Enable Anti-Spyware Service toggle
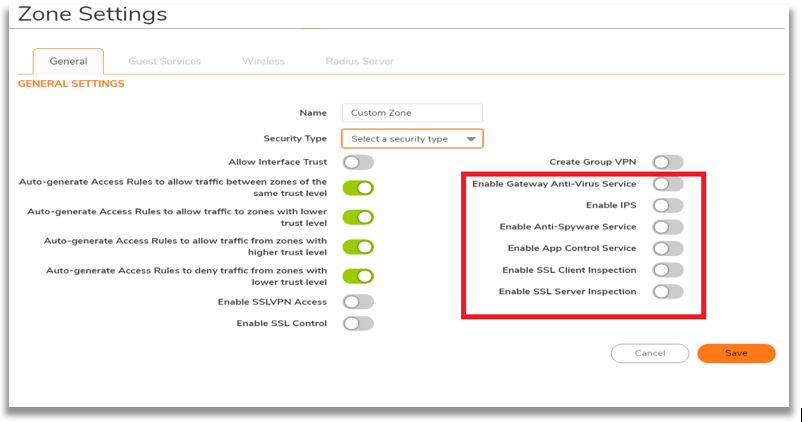This screenshot has width=810, height=422. [668, 227]
